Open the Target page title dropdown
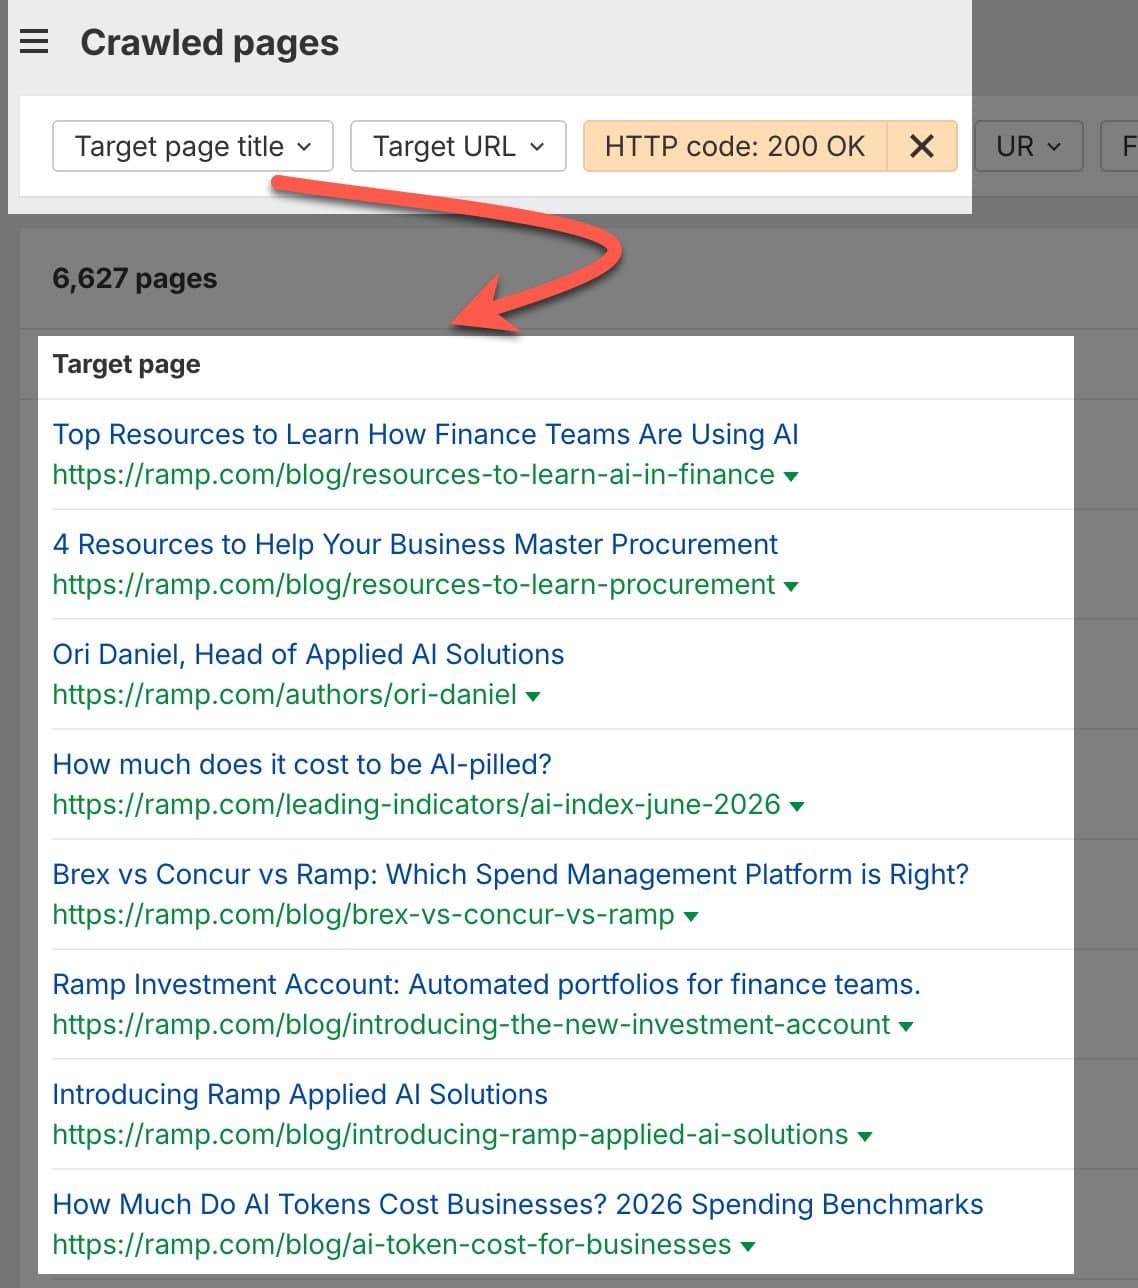Viewport: 1138px width, 1288px height. 193,146
